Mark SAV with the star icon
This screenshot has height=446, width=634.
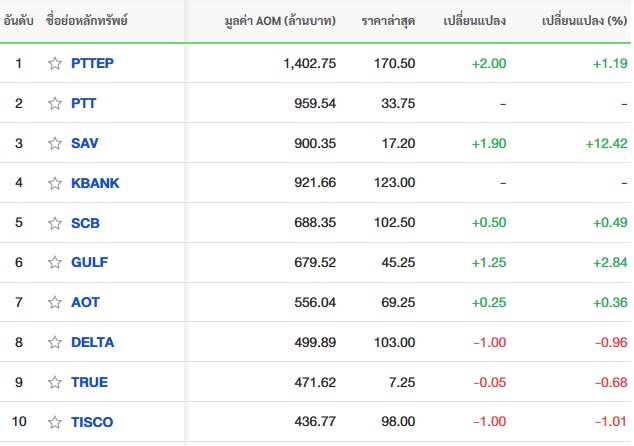coord(55,144)
